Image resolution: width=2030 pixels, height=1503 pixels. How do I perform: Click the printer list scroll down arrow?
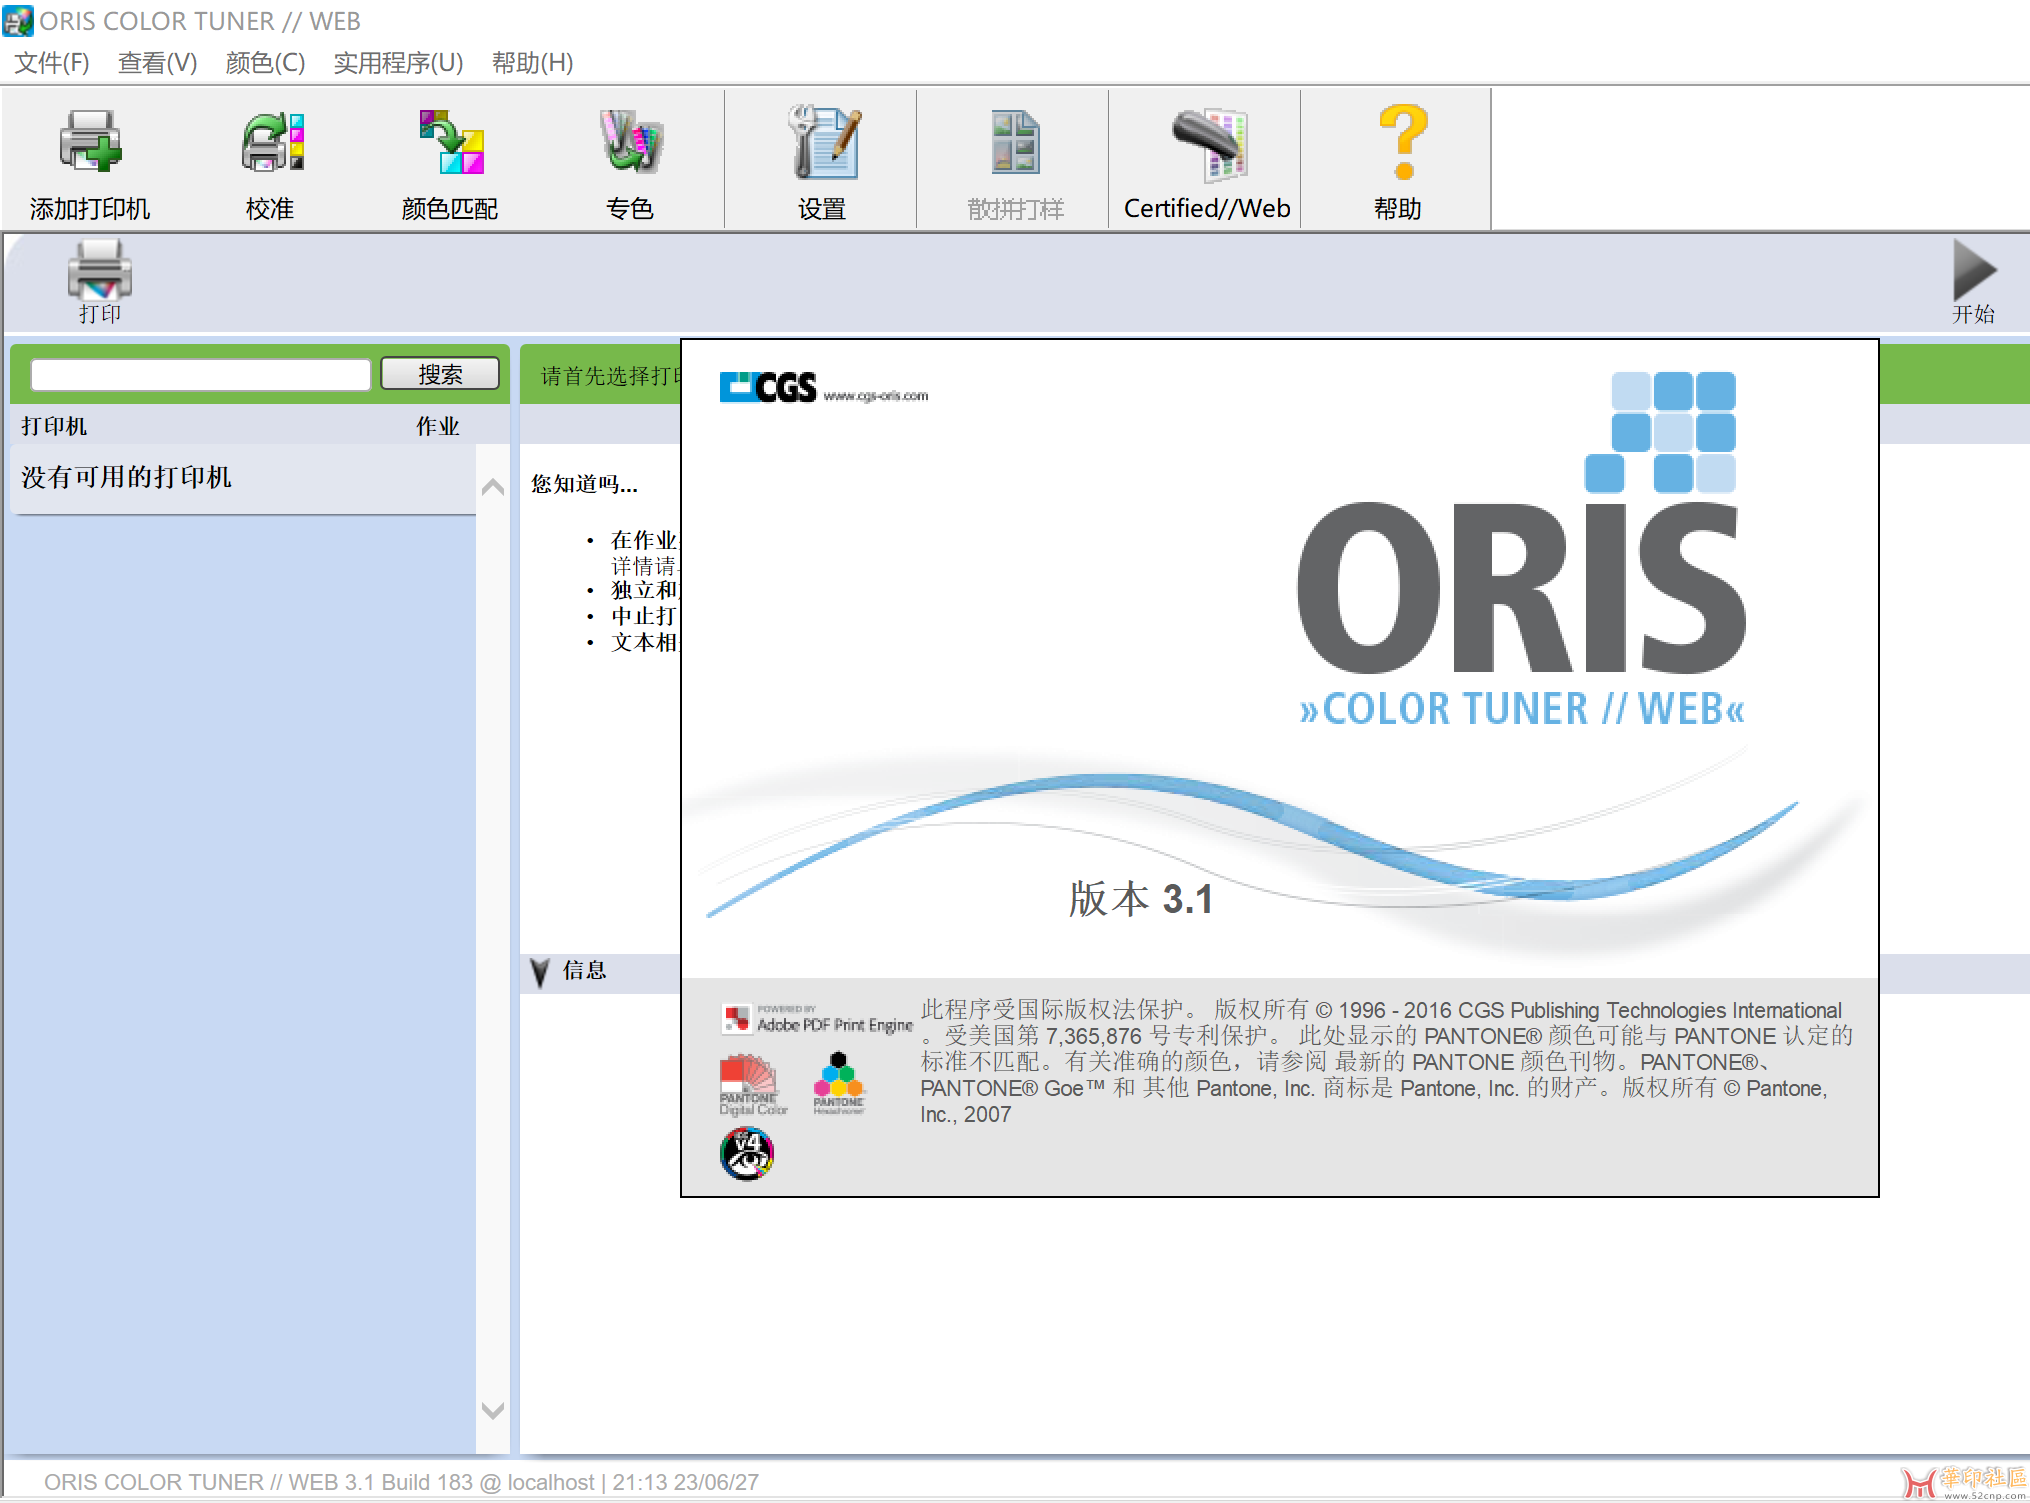pos(493,1411)
